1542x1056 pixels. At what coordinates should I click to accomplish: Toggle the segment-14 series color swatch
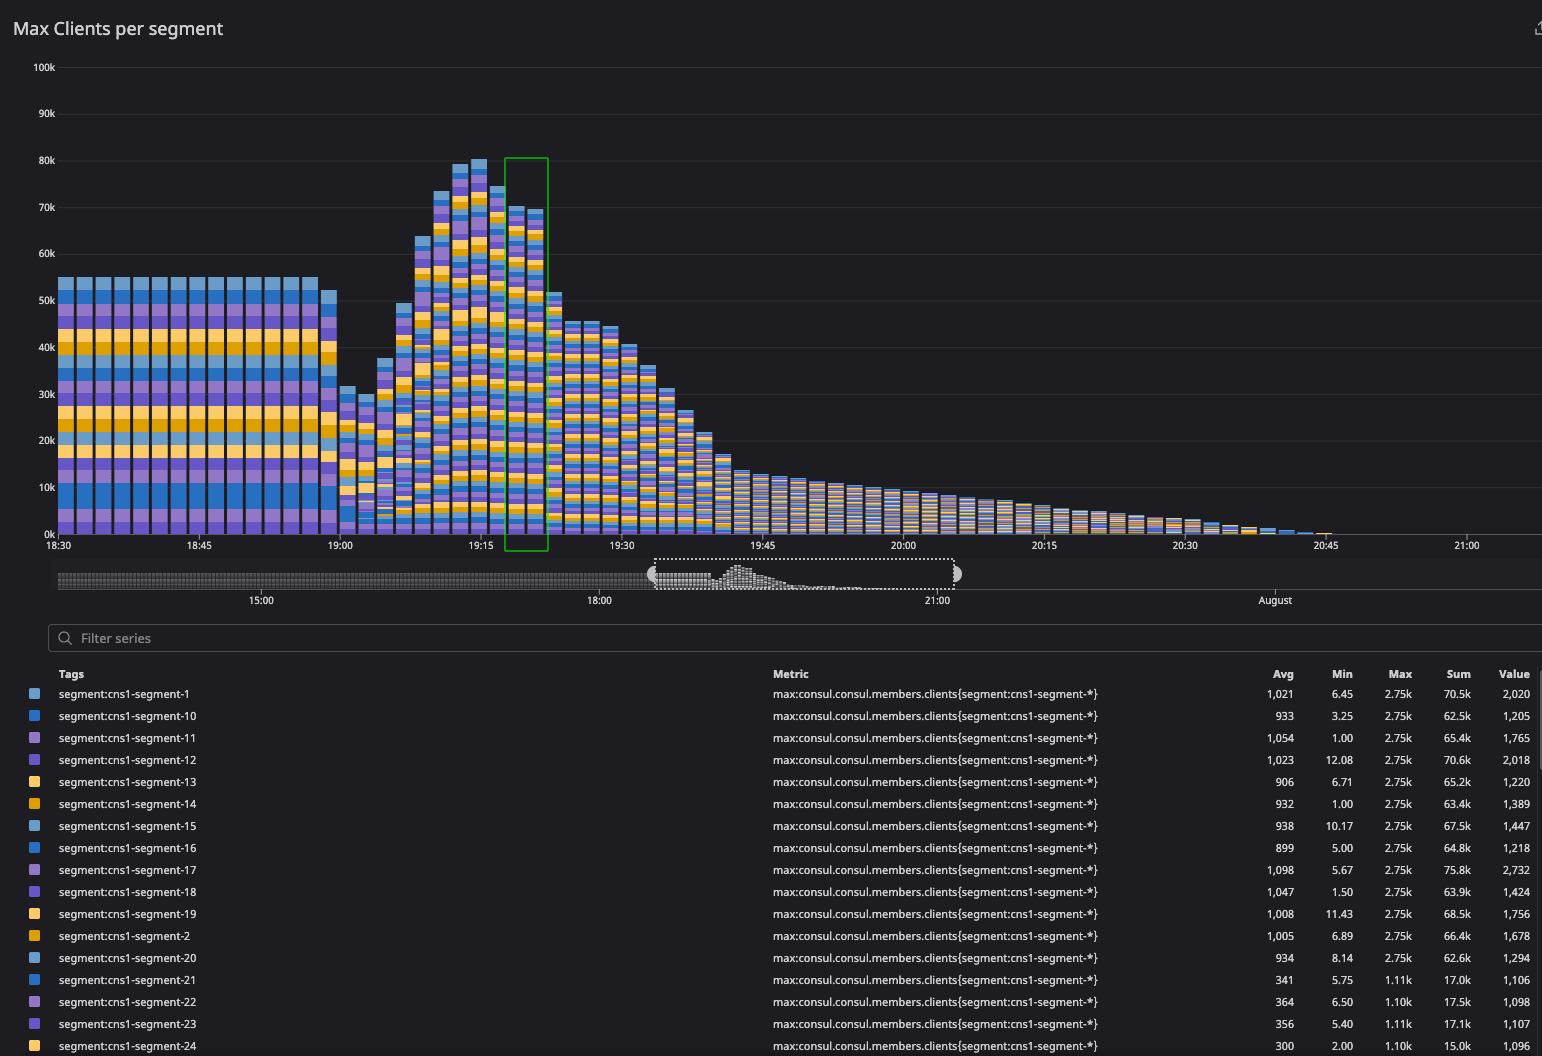click(x=35, y=804)
